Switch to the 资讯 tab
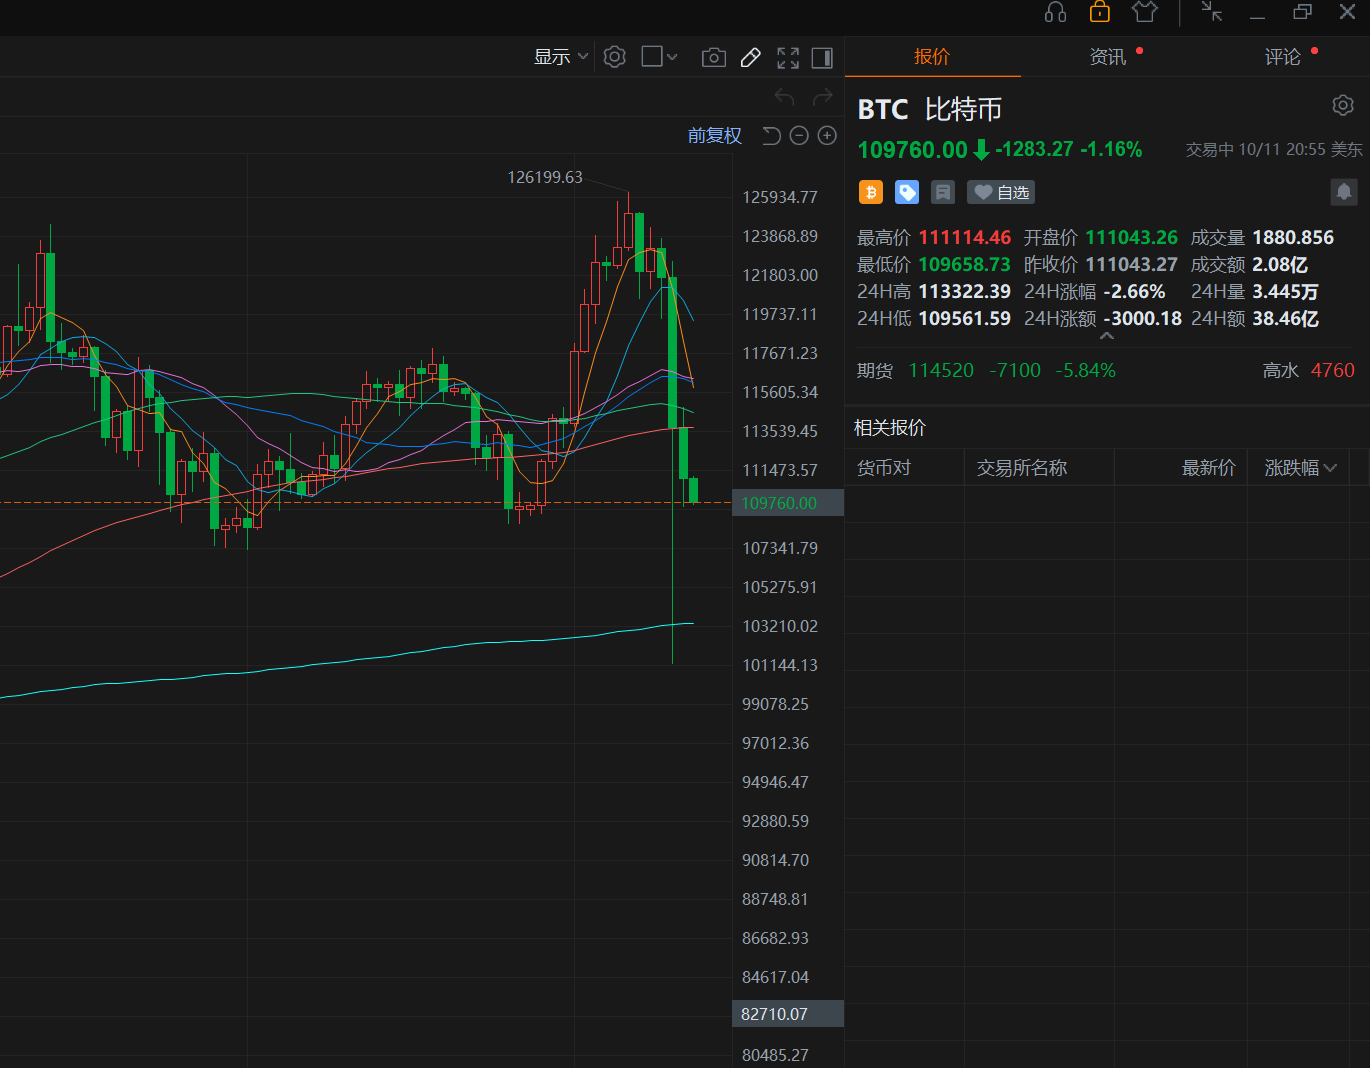Screen dimensions: 1370x1068 click(x=1107, y=57)
